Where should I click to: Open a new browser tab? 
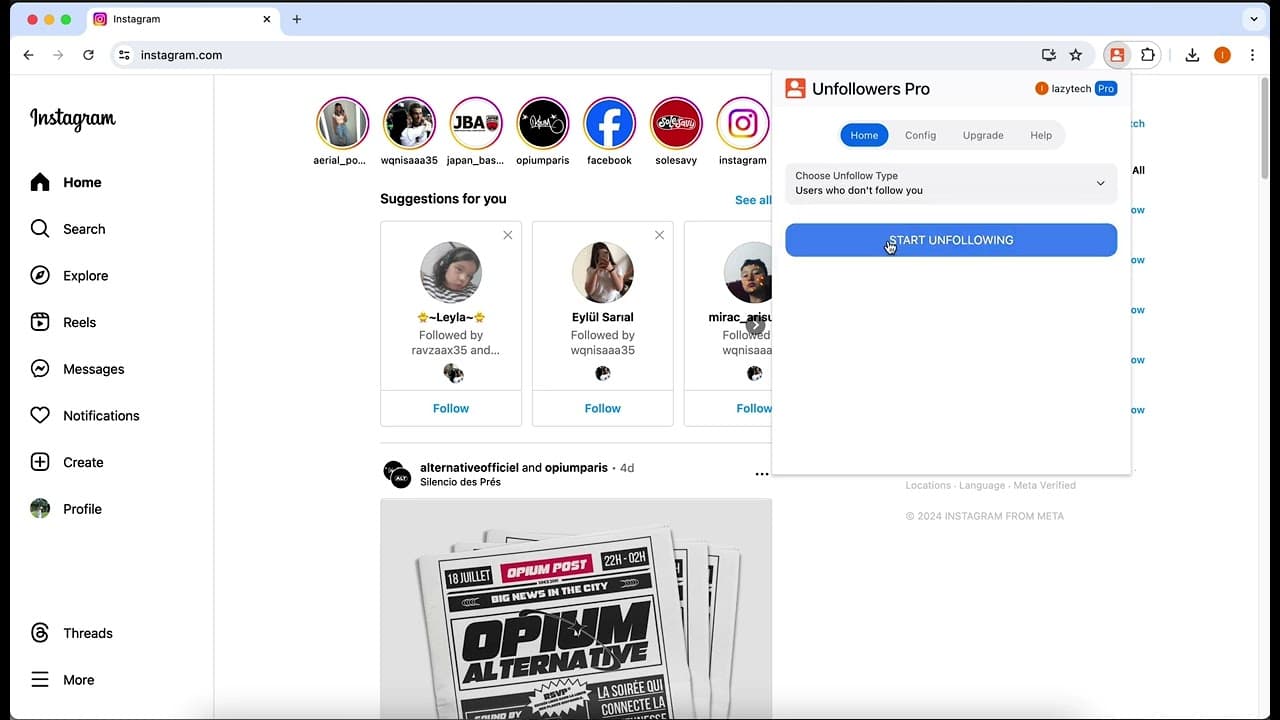click(297, 19)
